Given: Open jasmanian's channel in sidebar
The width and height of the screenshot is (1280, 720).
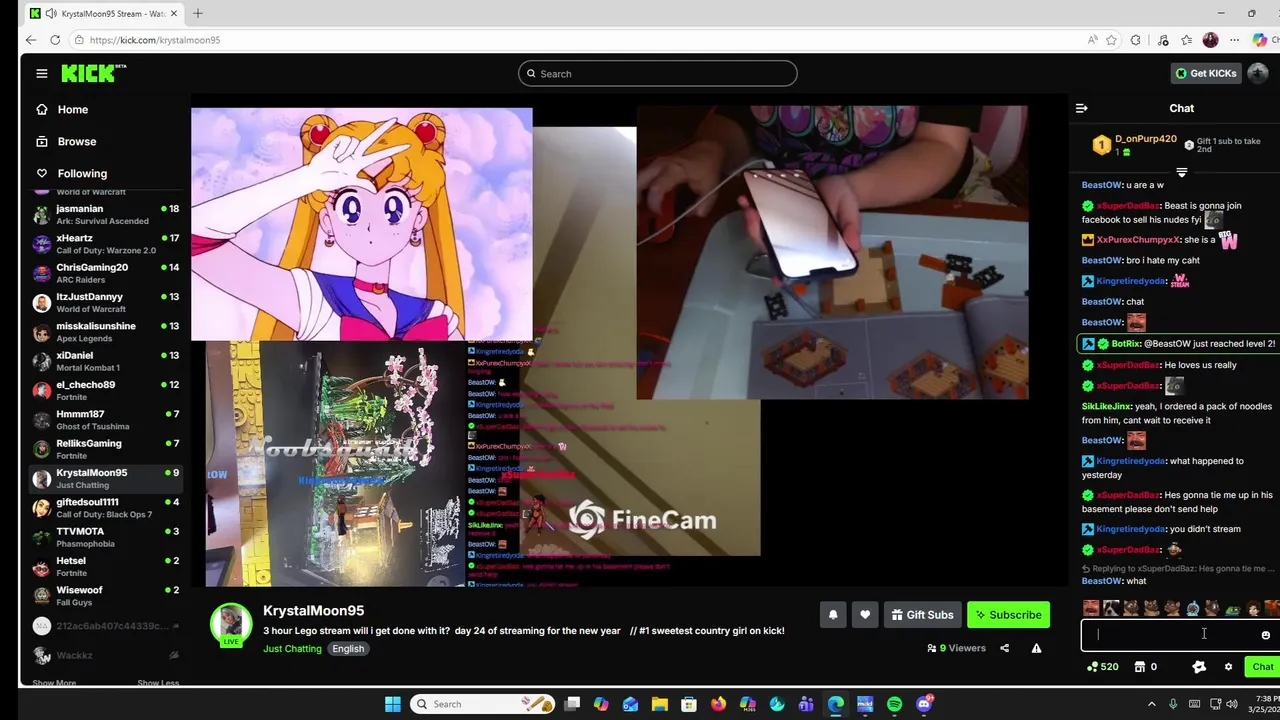Looking at the screenshot, I should coord(105,215).
